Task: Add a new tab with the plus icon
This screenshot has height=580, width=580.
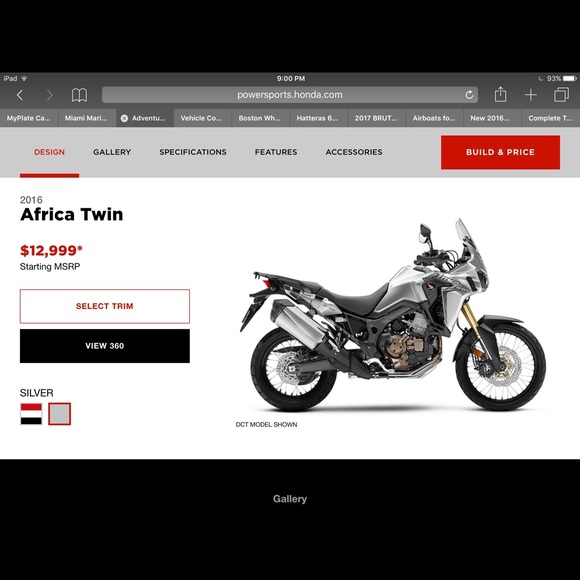Action: coord(530,95)
